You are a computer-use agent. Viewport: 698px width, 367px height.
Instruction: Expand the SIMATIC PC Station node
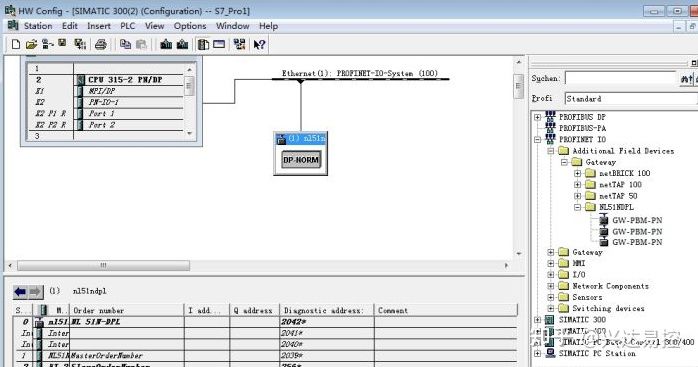pyautogui.click(x=538, y=354)
